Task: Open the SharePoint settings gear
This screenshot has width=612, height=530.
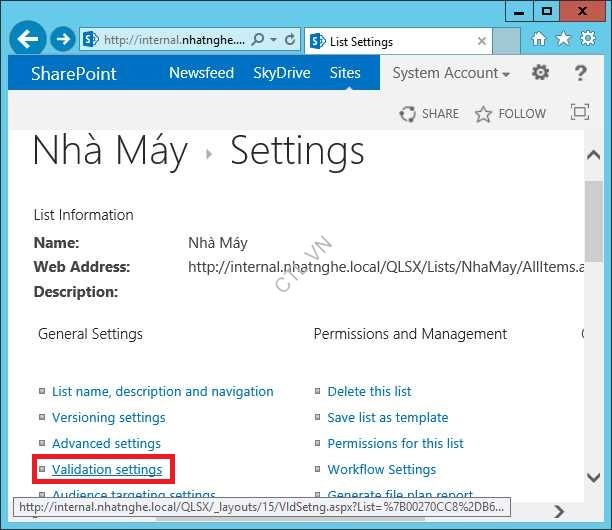Action: coord(540,73)
